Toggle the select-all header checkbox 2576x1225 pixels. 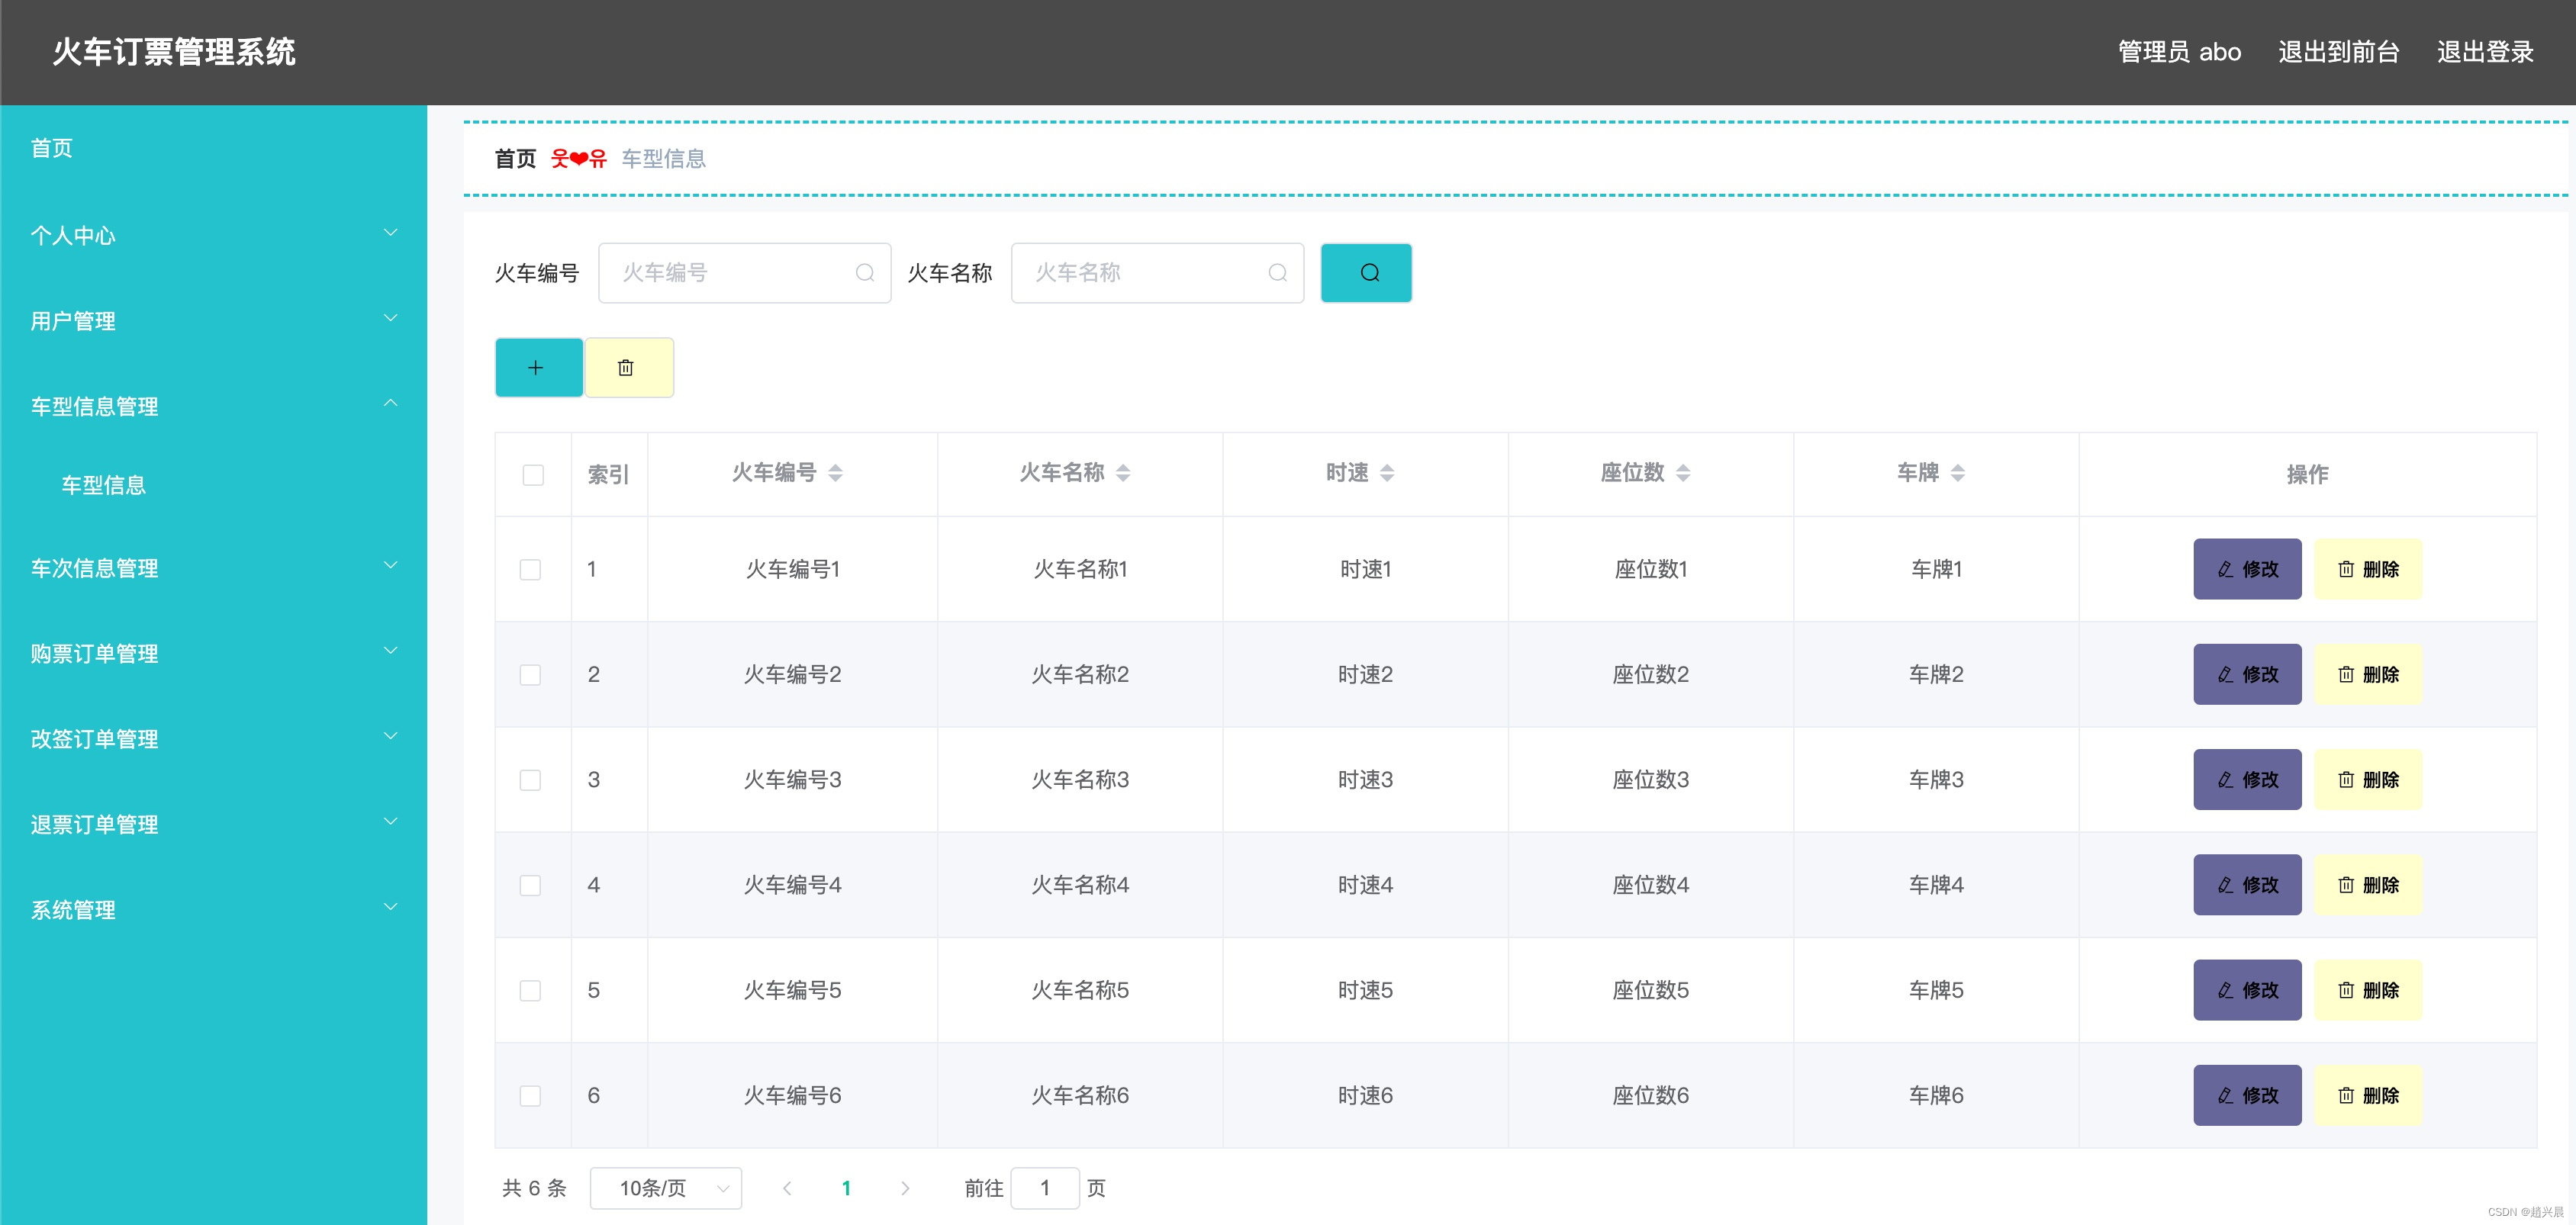[x=533, y=475]
